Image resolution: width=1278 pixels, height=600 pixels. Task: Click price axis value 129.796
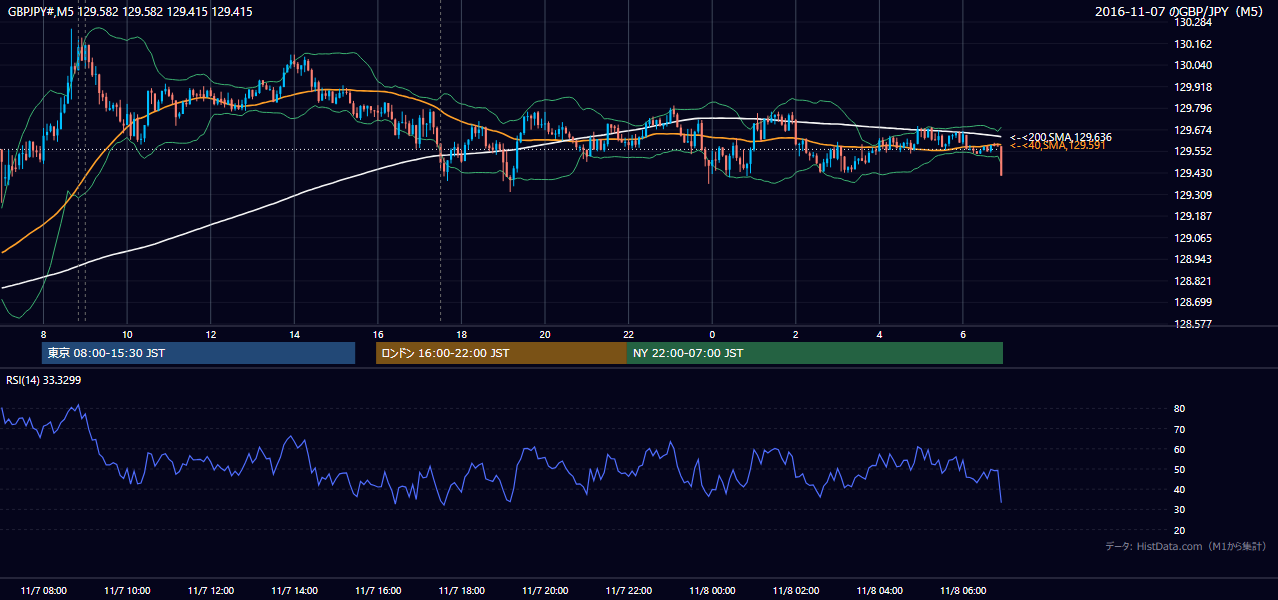point(1193,108)
